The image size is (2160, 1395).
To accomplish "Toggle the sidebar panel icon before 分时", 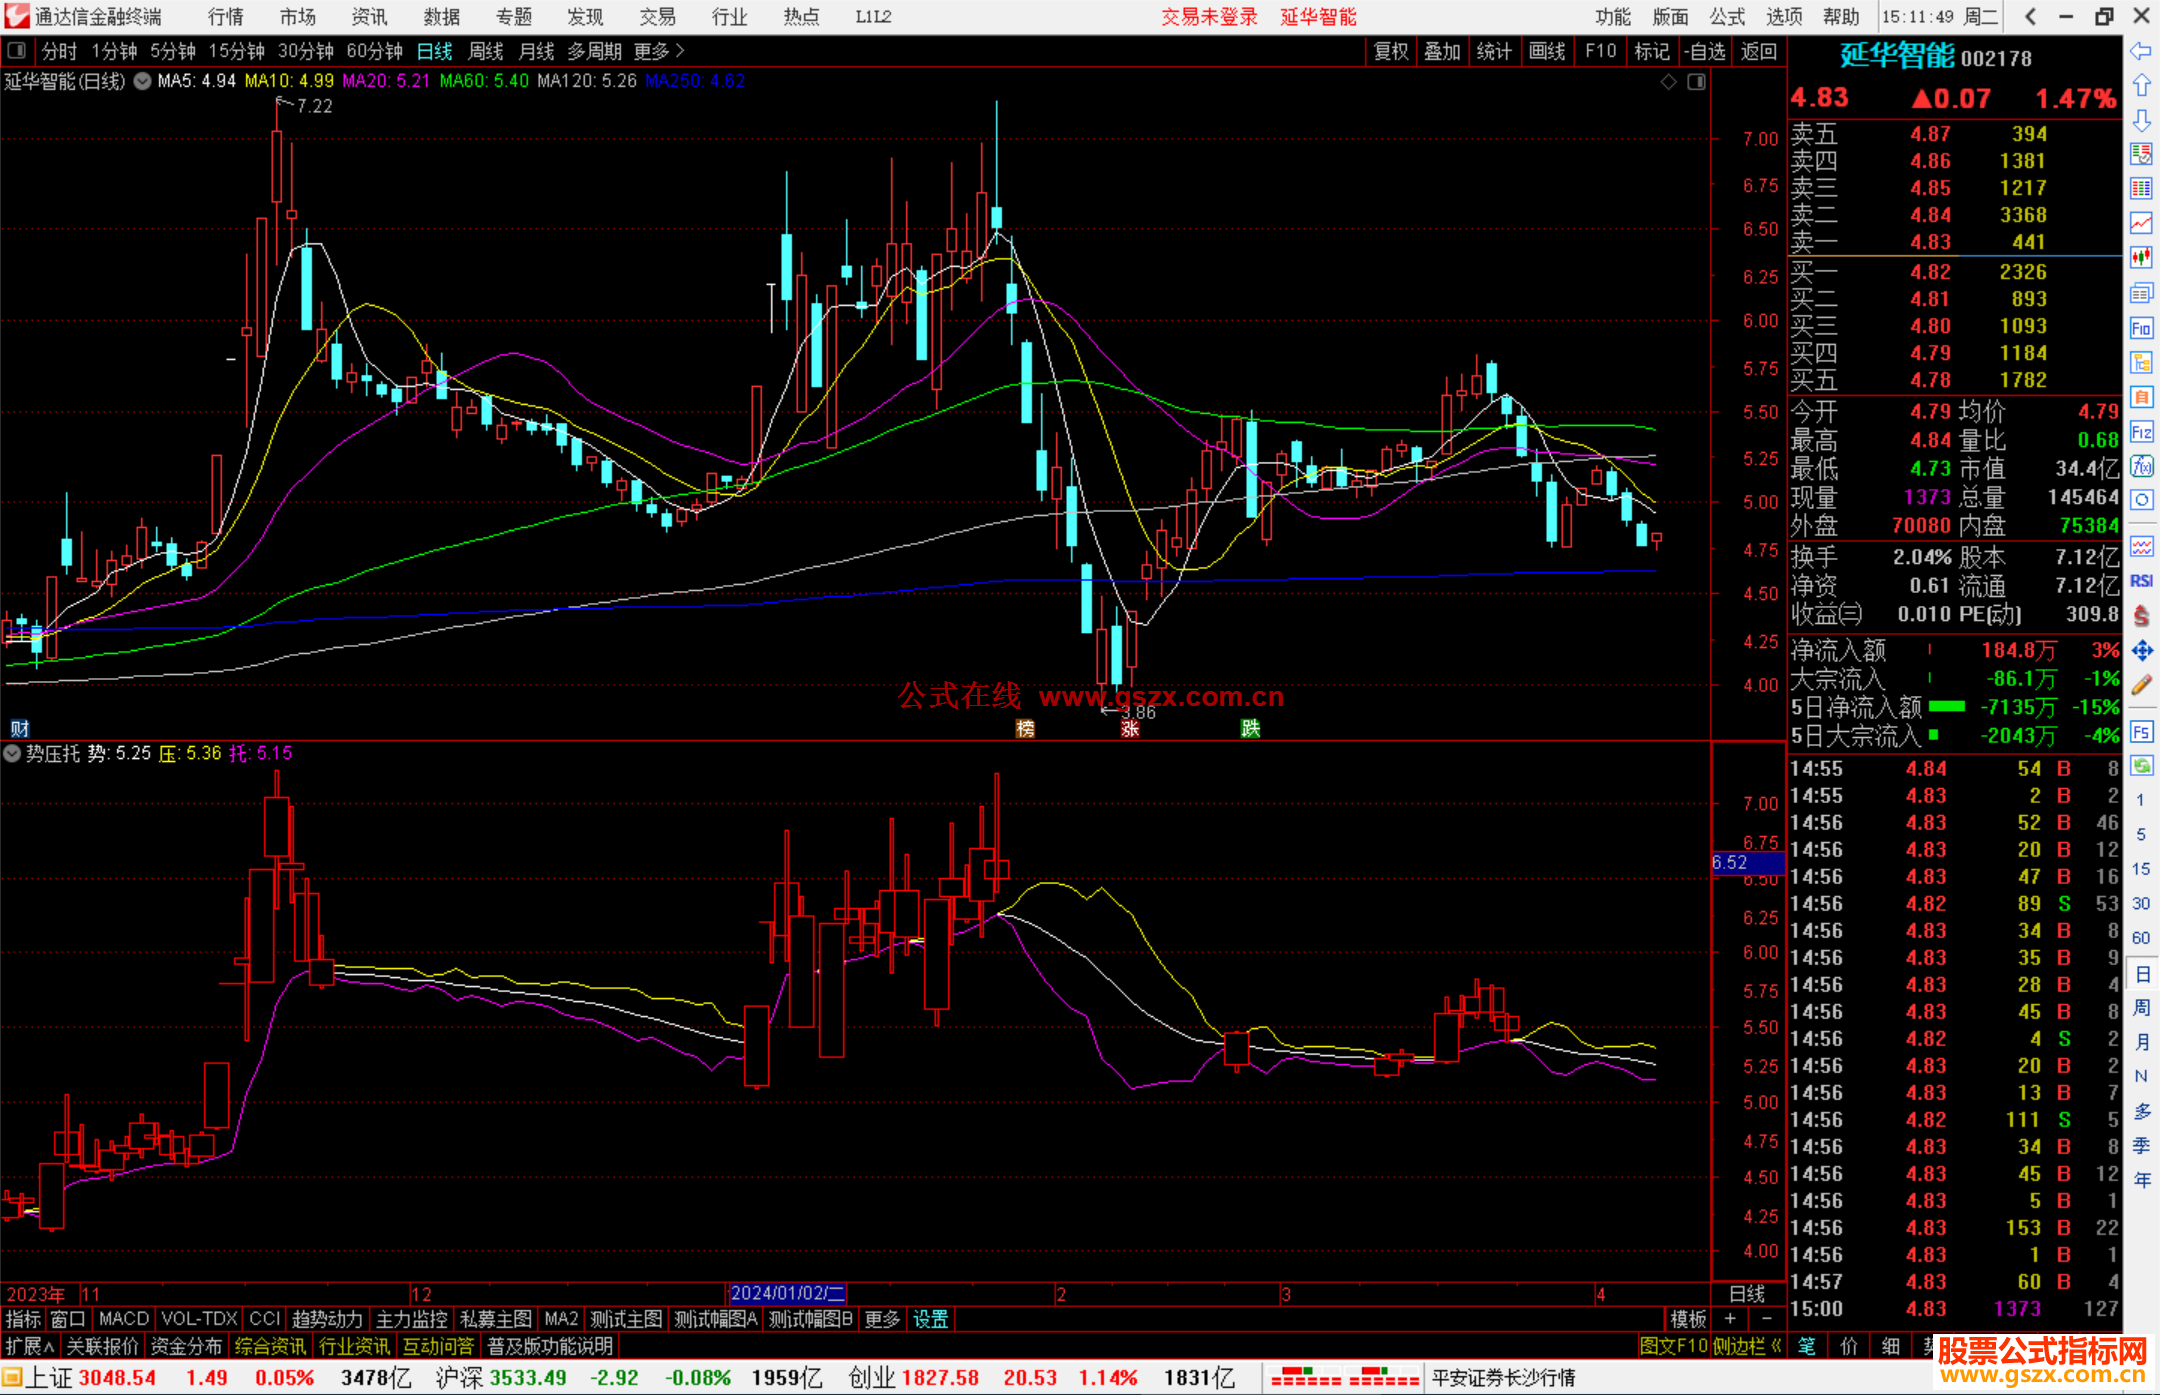I will (x=17, y=51).
